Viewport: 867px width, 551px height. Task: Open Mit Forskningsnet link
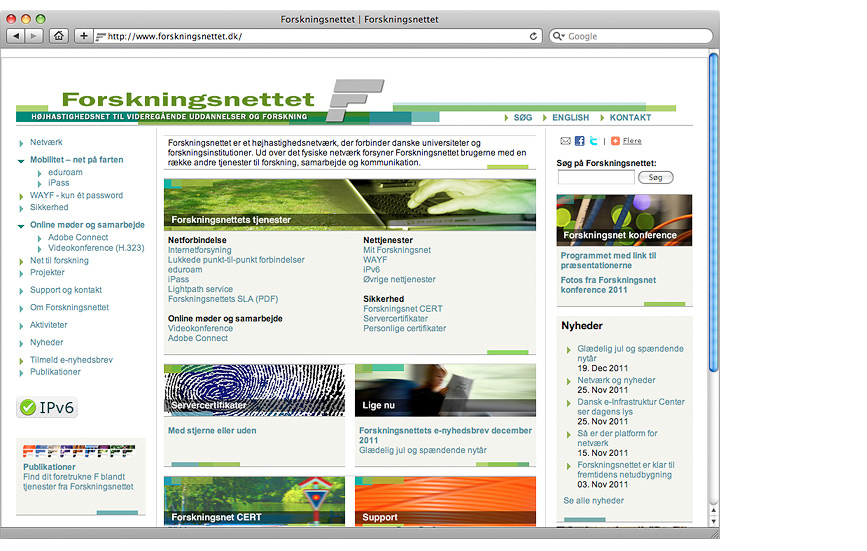[397, 250]
